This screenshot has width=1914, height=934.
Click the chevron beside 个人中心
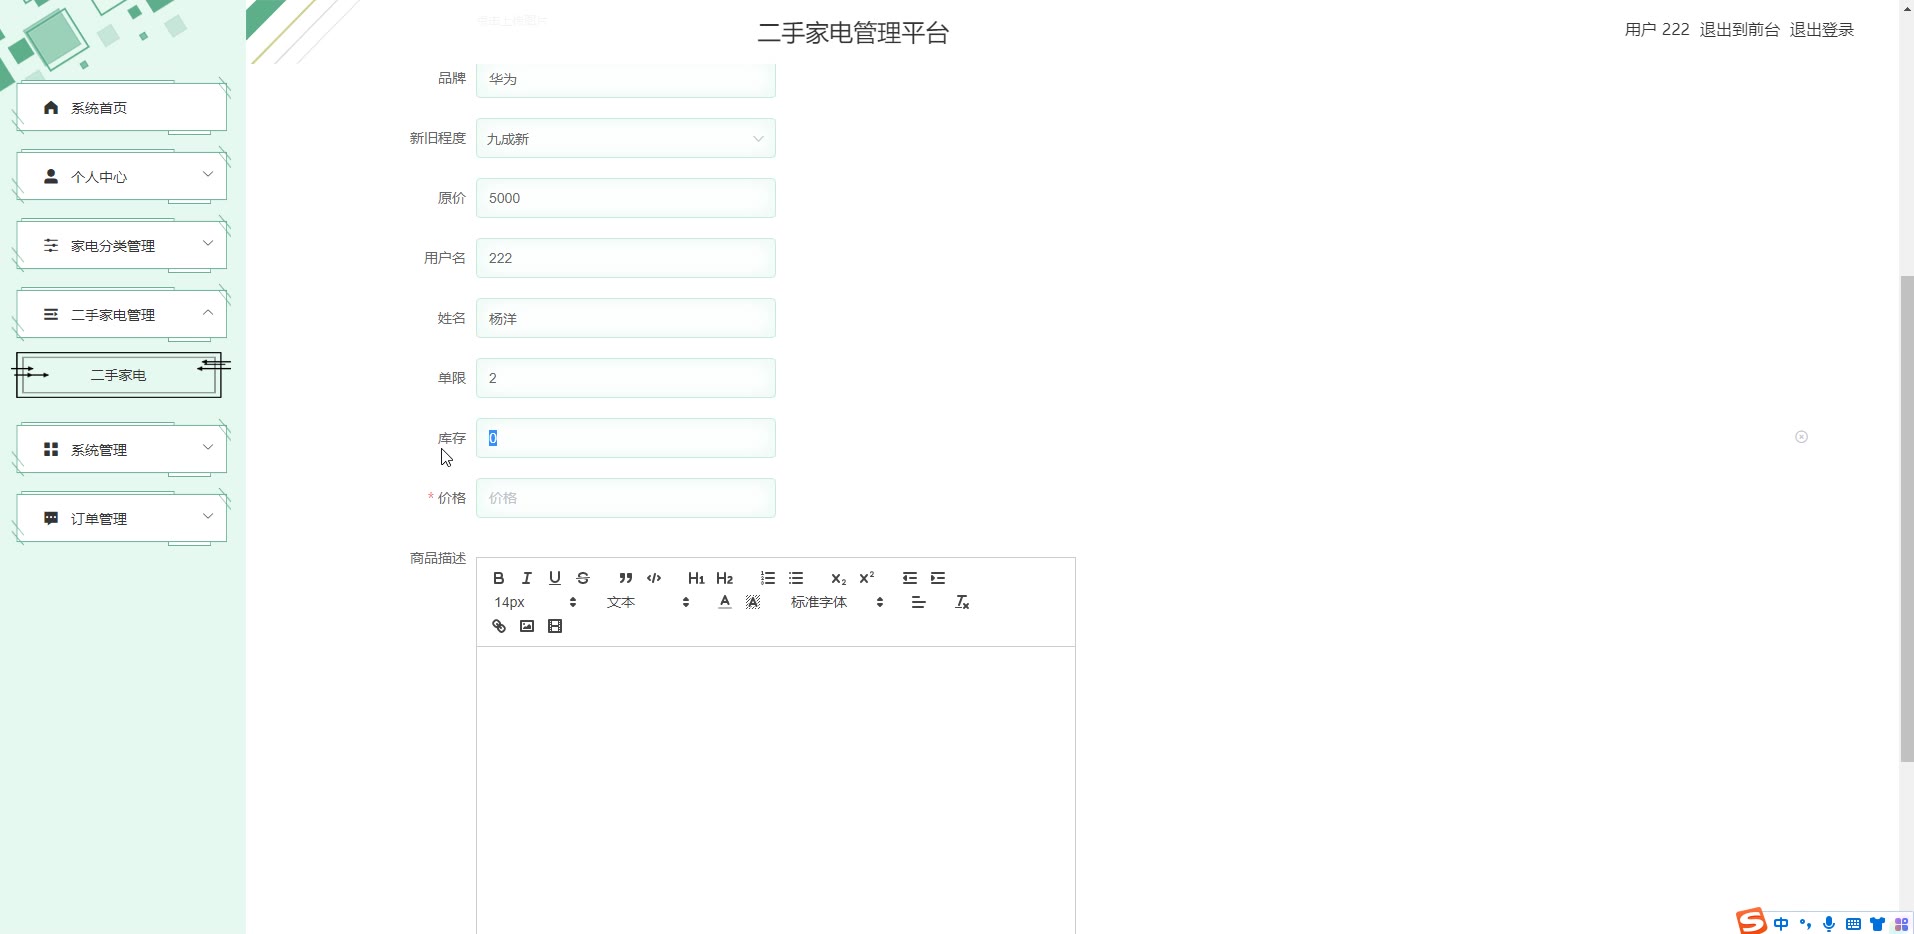208,174
